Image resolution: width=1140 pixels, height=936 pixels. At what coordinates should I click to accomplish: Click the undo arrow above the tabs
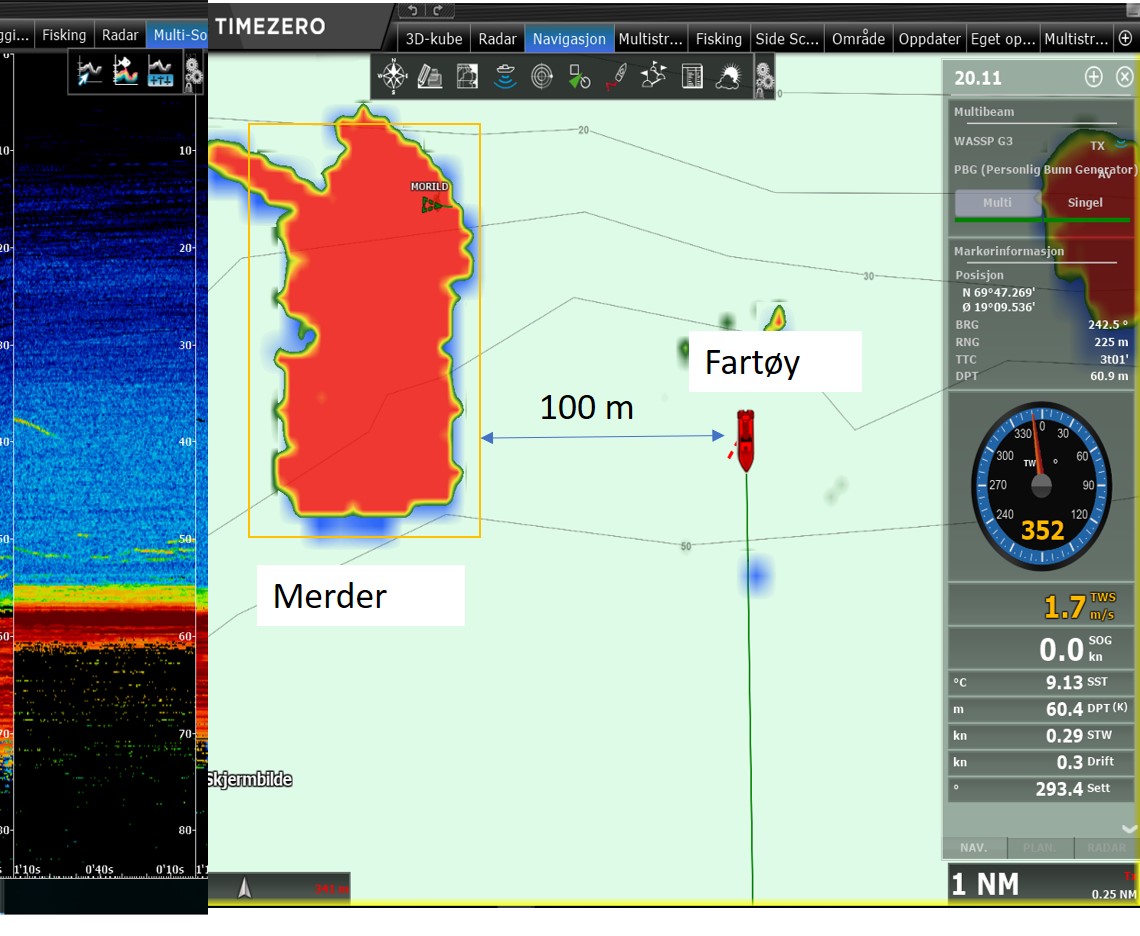point(411,10)
